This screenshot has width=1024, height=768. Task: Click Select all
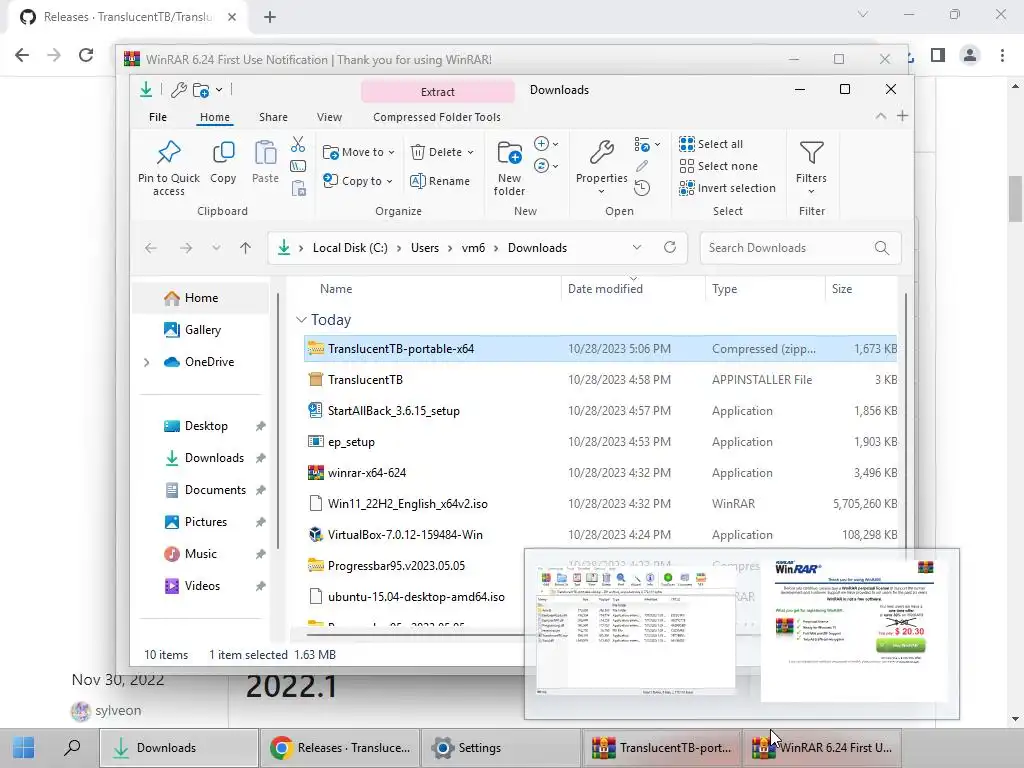(x=711, y=144)
